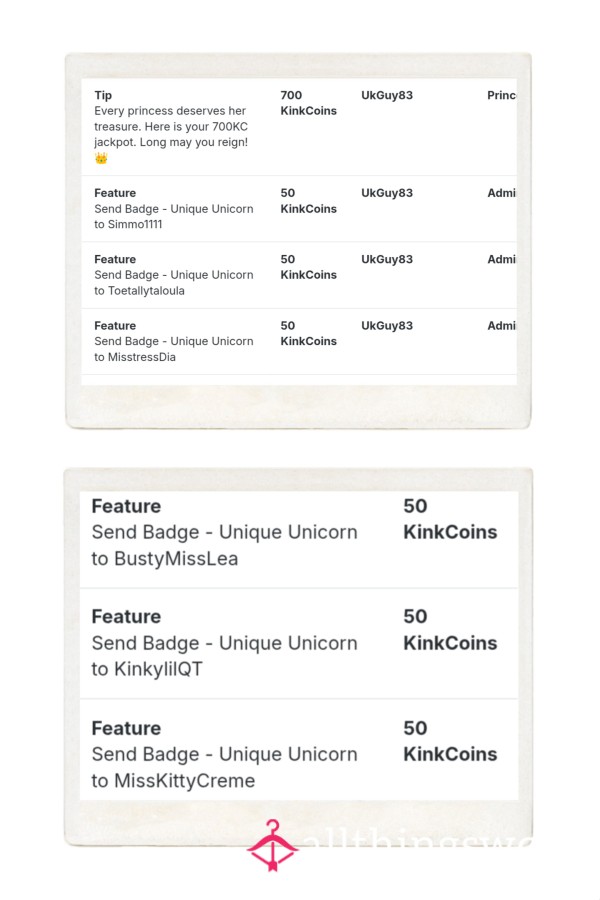Click the allthingsworn watermark text
Screen dimensions: 600x900
[x=418, y=842]
